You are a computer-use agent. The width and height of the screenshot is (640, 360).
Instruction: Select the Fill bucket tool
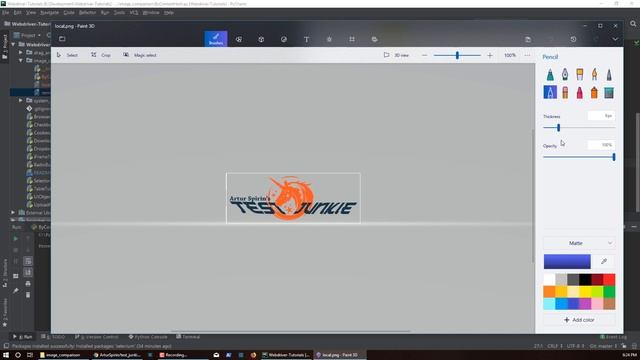tap(609, 92)
